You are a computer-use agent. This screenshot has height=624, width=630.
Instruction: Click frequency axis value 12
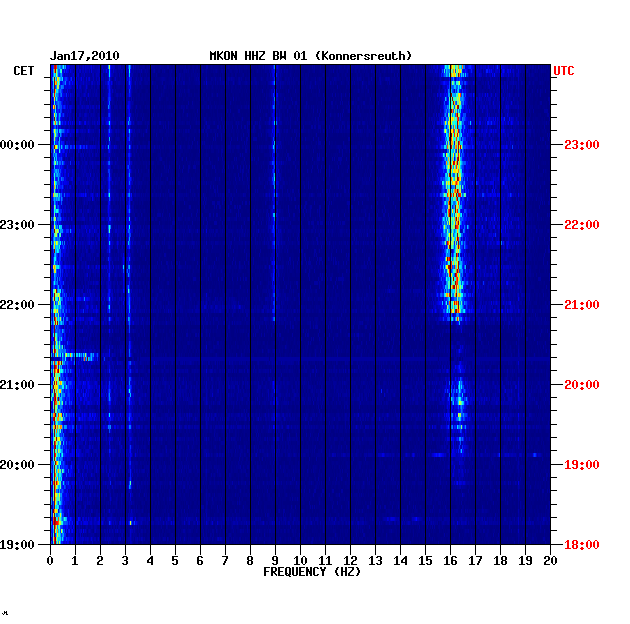pos(350,561)
